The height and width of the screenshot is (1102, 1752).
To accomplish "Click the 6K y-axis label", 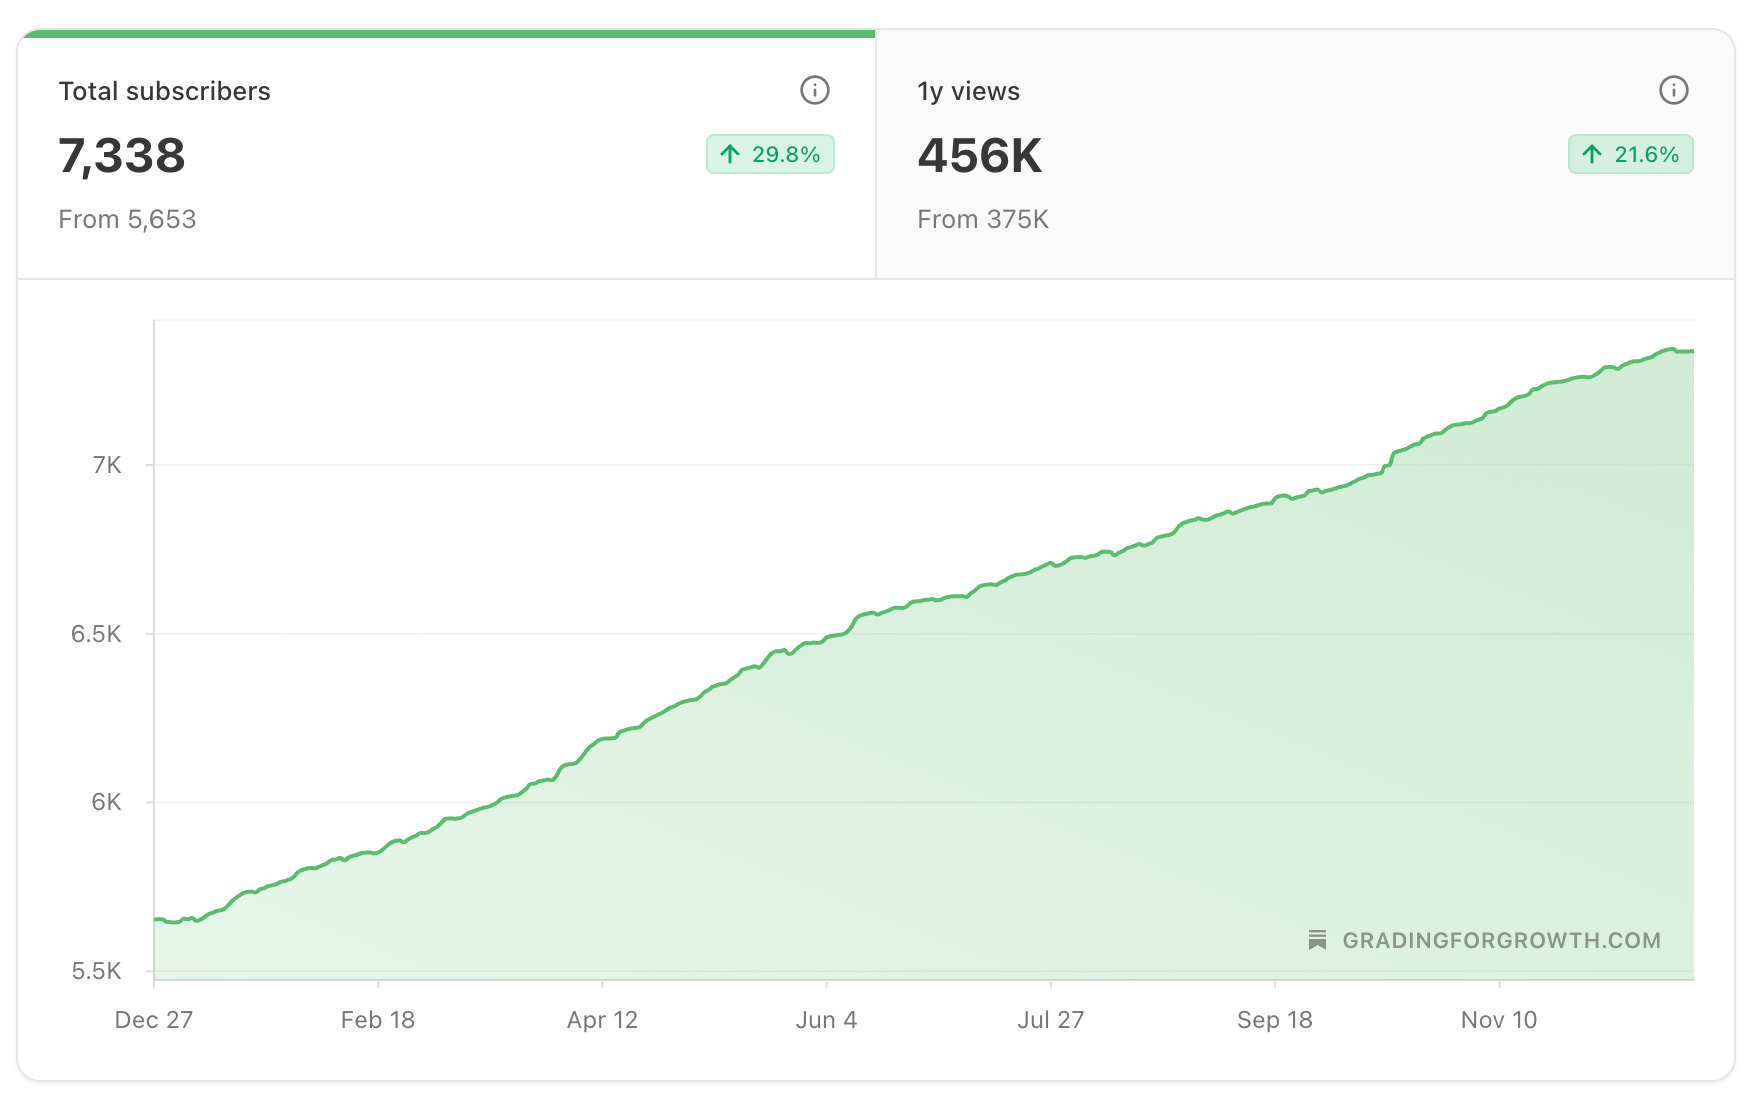I will 106,802.
